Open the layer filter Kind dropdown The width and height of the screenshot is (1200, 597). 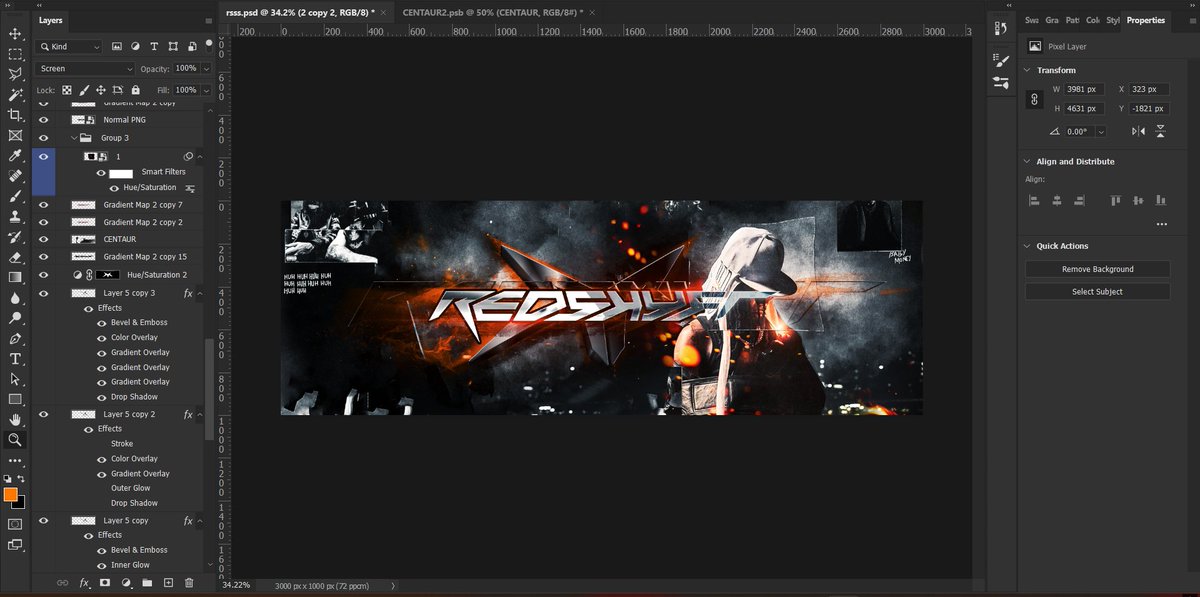pos(69,47)
